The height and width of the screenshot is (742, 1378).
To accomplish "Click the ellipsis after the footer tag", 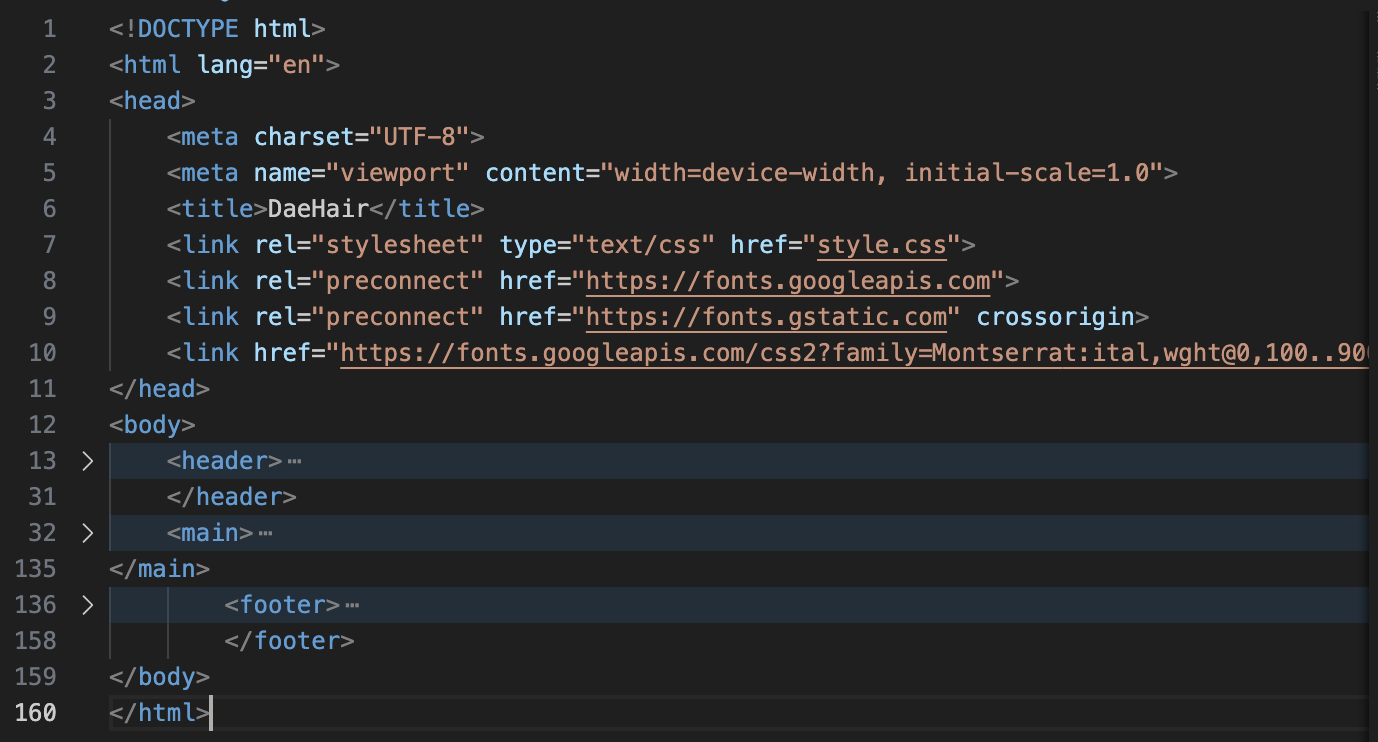I will coord(351,606).
